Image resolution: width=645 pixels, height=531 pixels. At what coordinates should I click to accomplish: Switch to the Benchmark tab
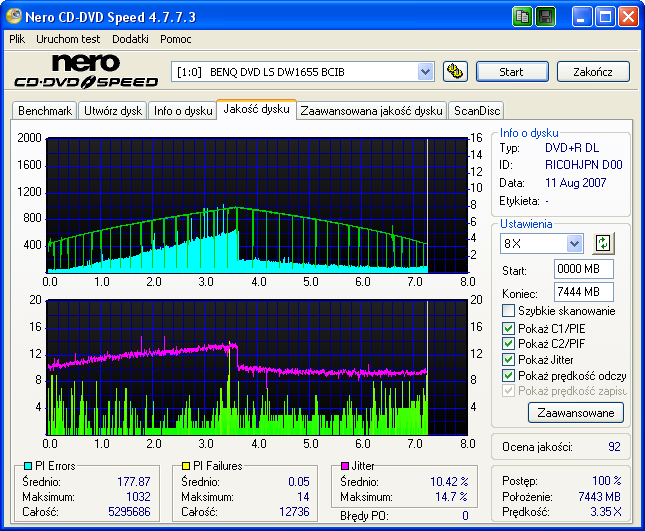pos(45,111)
